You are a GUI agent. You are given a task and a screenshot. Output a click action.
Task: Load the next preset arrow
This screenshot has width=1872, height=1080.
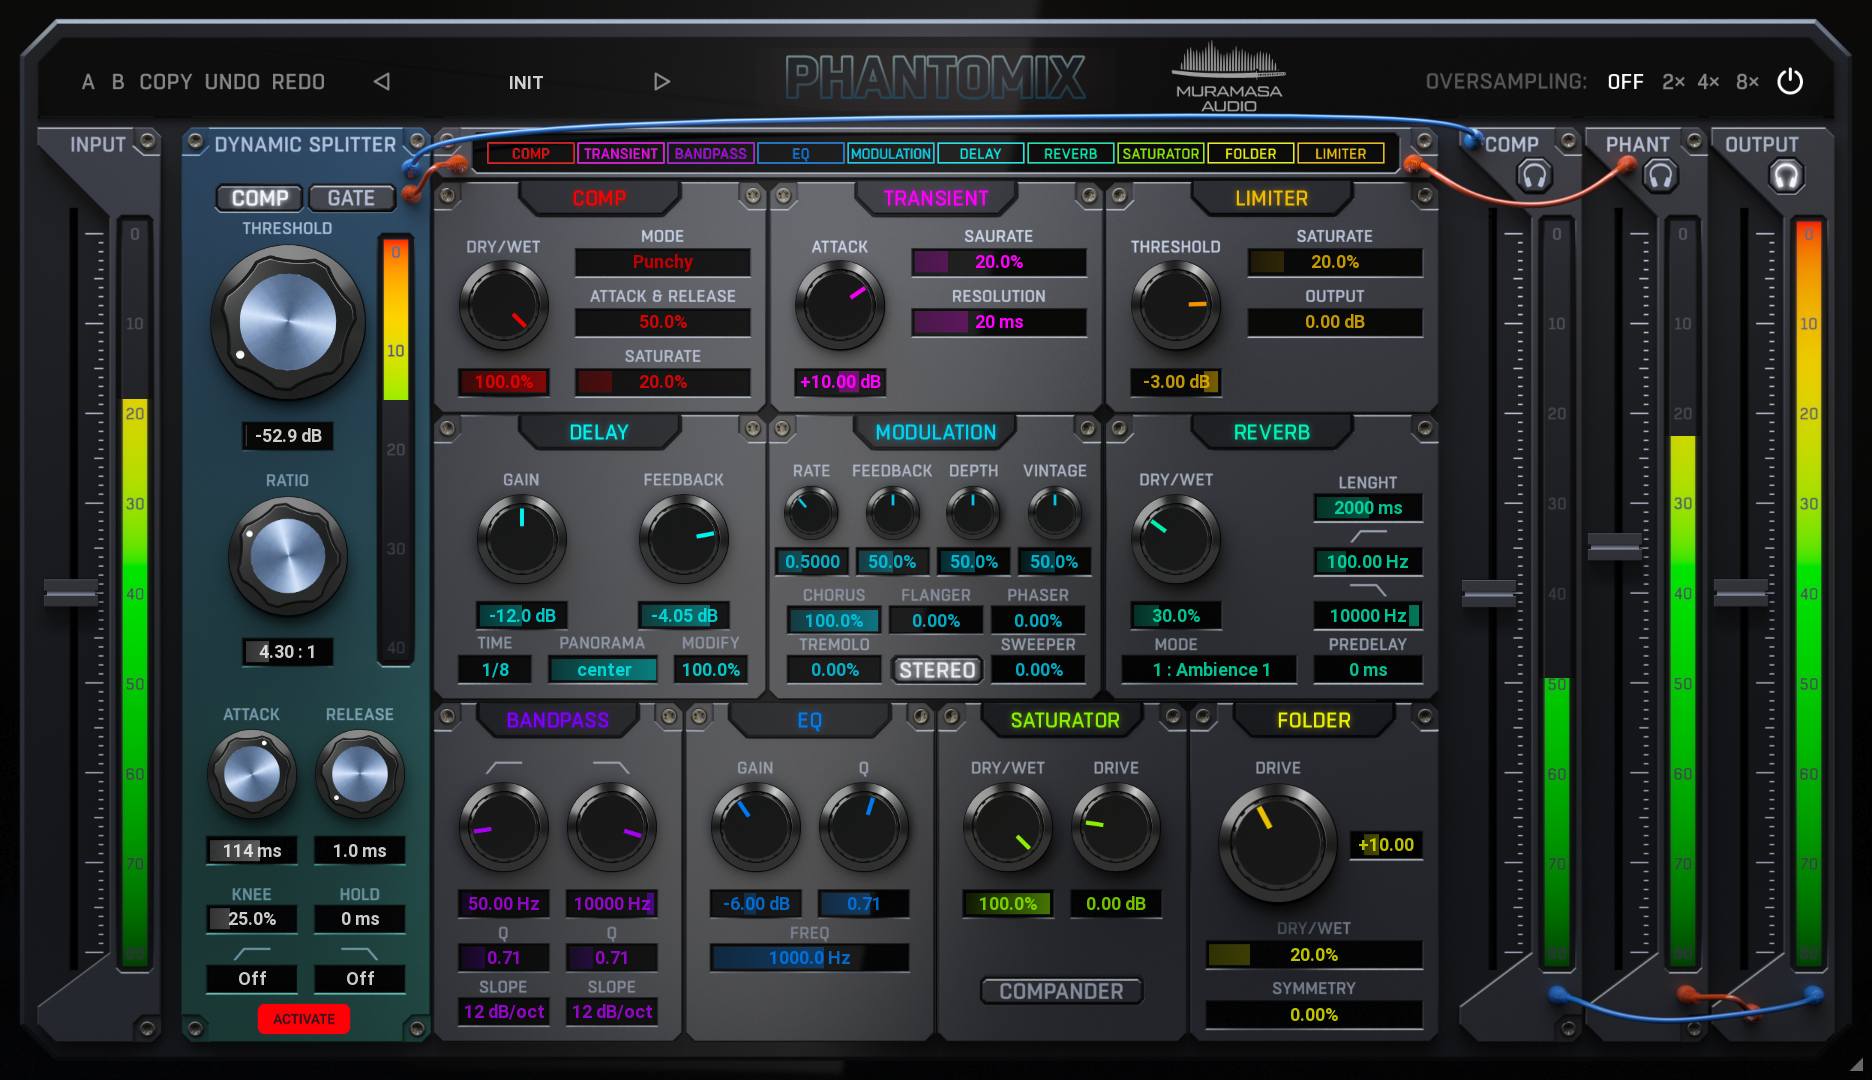pyautogui.click(x=661, y=82)
